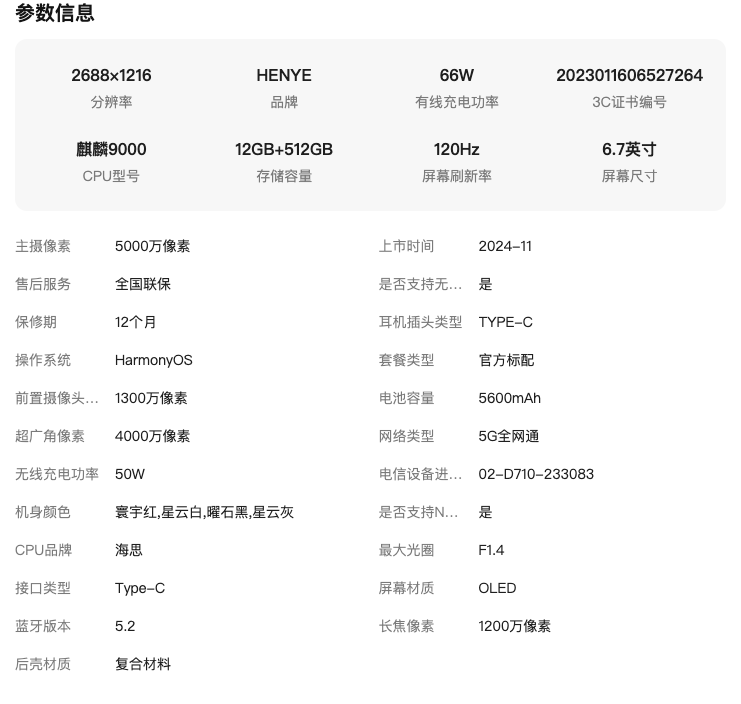The image size is (741, 704).
Task: Expand the truncated 前置摄像头… label
Action: pos(57,398)
